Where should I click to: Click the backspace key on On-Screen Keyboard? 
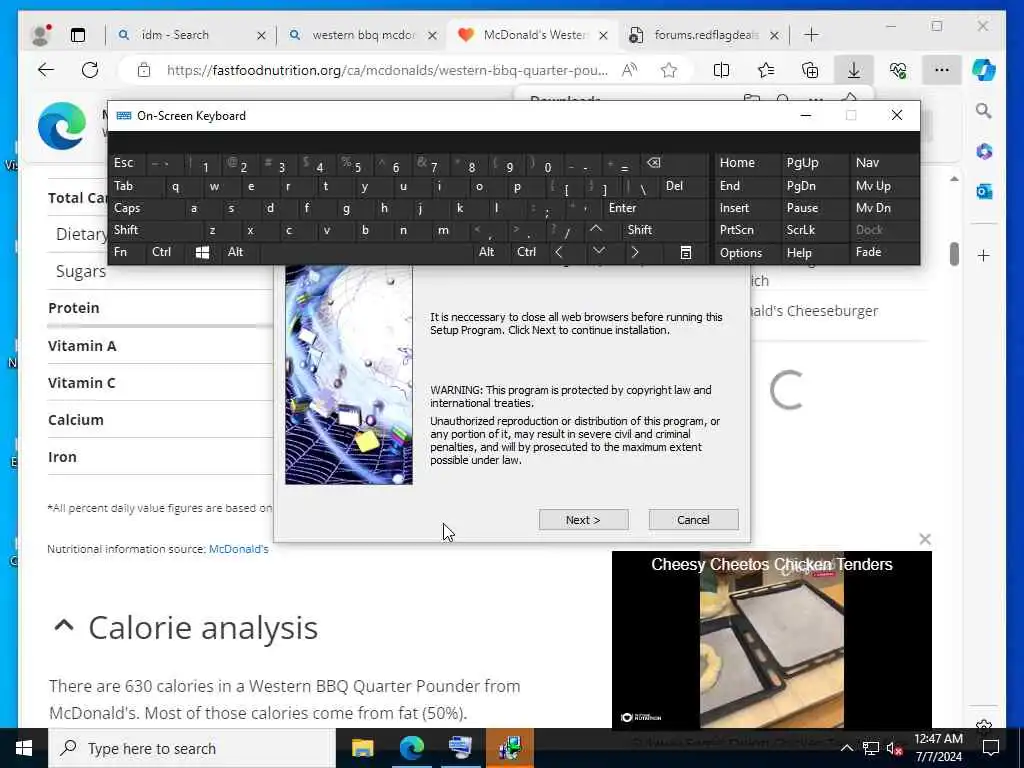pyautogui.click(x=654, y=163)
